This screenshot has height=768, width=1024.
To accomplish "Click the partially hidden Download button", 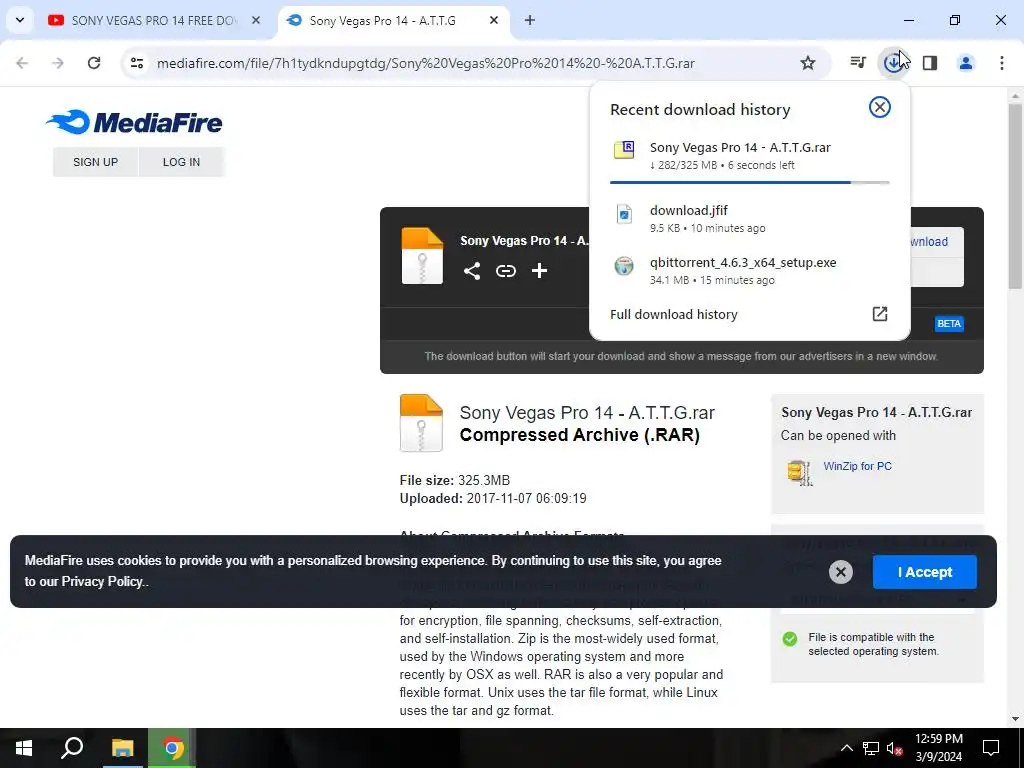I will click(936, 242).
